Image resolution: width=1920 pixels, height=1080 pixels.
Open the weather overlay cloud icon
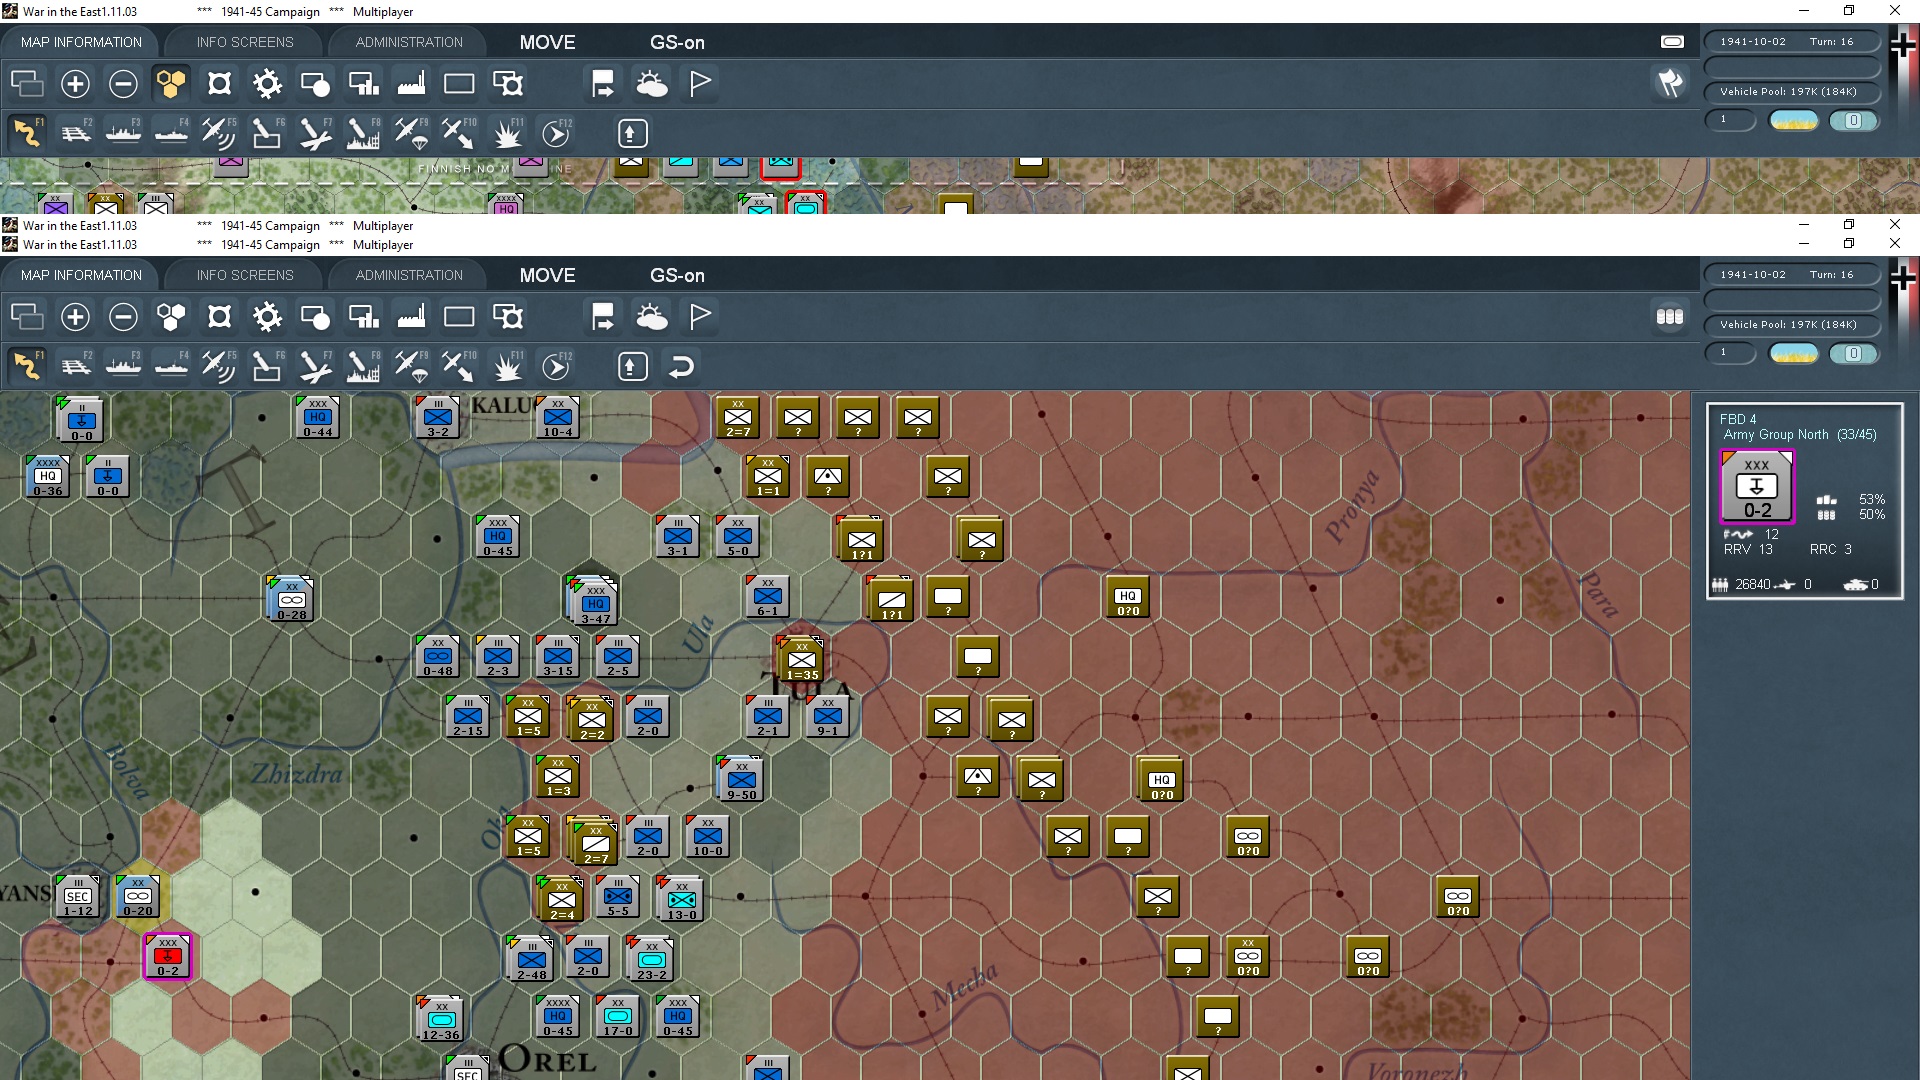tap(653, 316)
